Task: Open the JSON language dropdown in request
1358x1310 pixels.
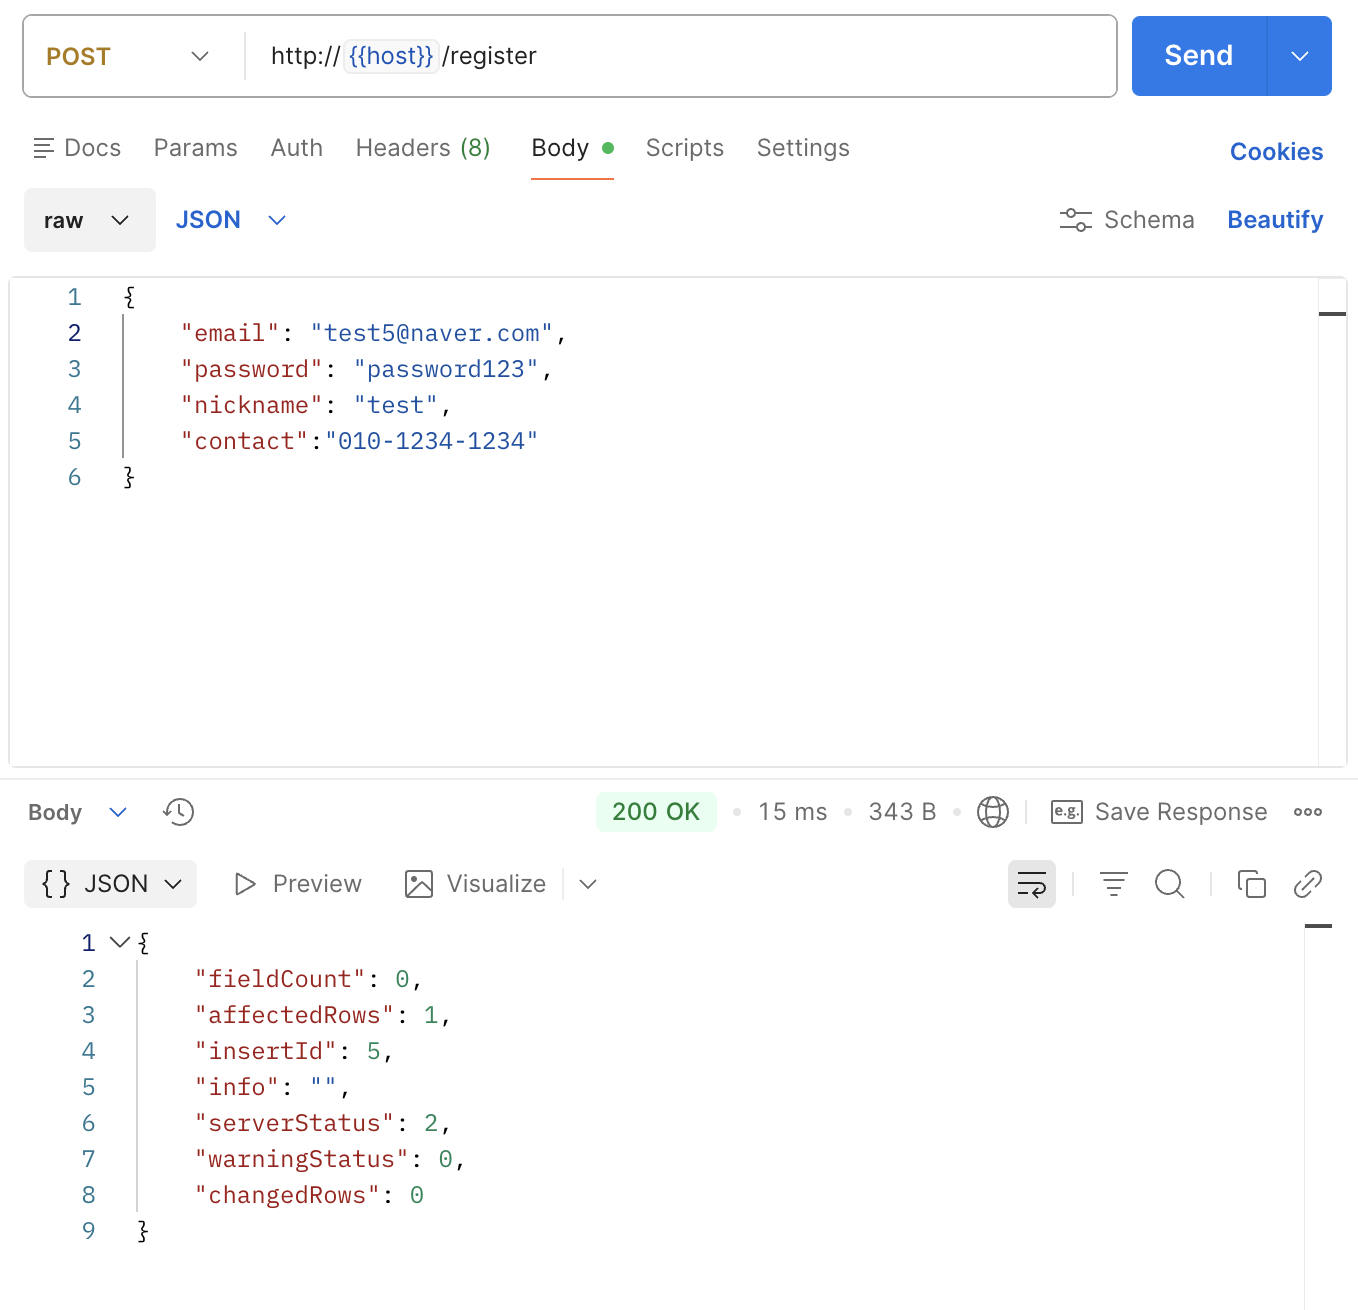Action: point(231,220)
